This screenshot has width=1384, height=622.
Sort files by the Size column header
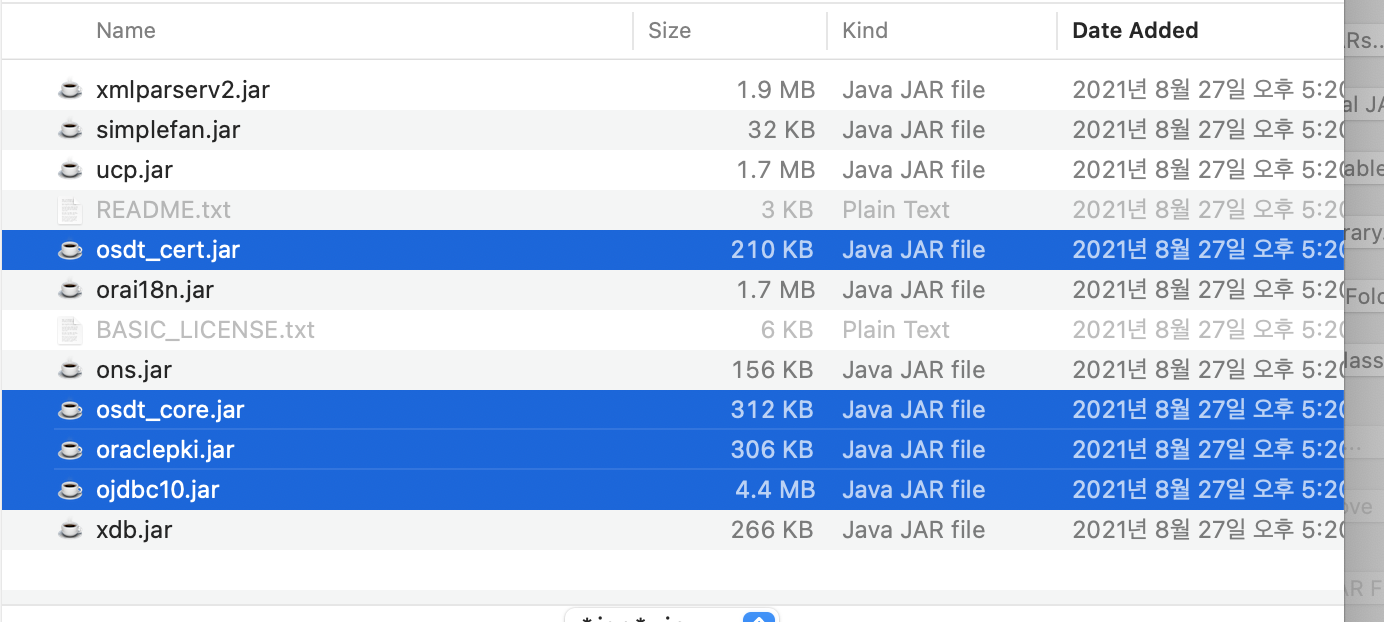670,31
